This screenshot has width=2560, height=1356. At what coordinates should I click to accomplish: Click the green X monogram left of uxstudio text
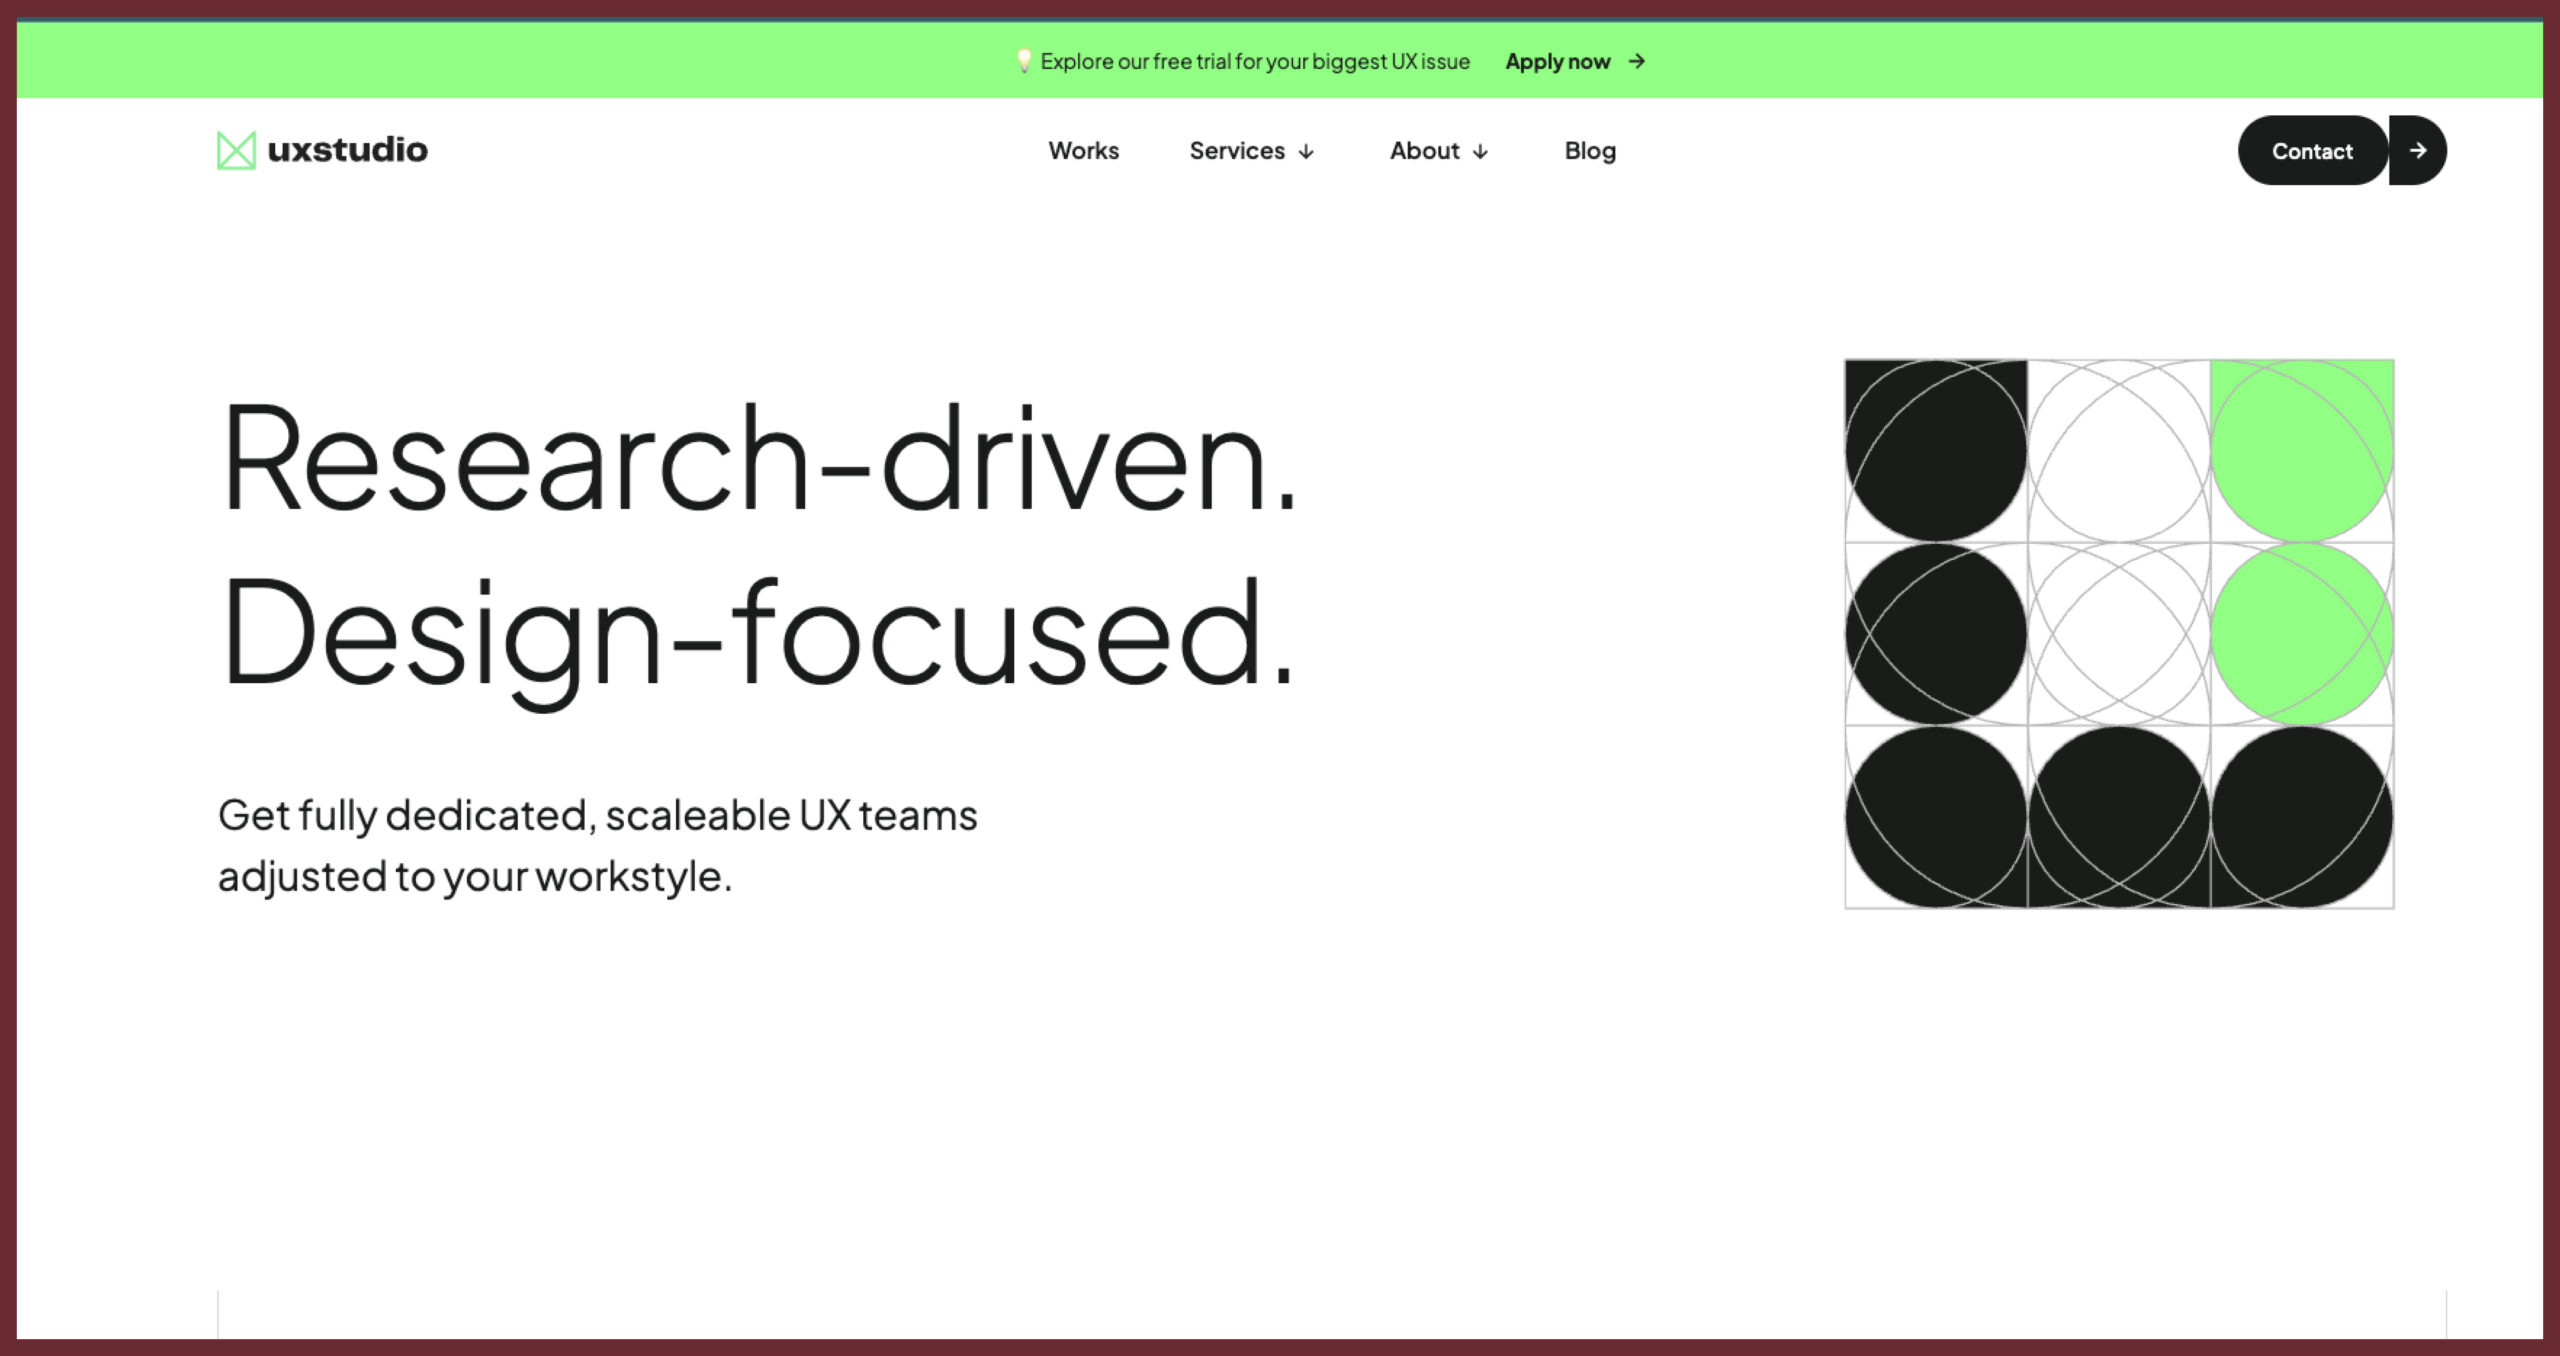(236, 150)
